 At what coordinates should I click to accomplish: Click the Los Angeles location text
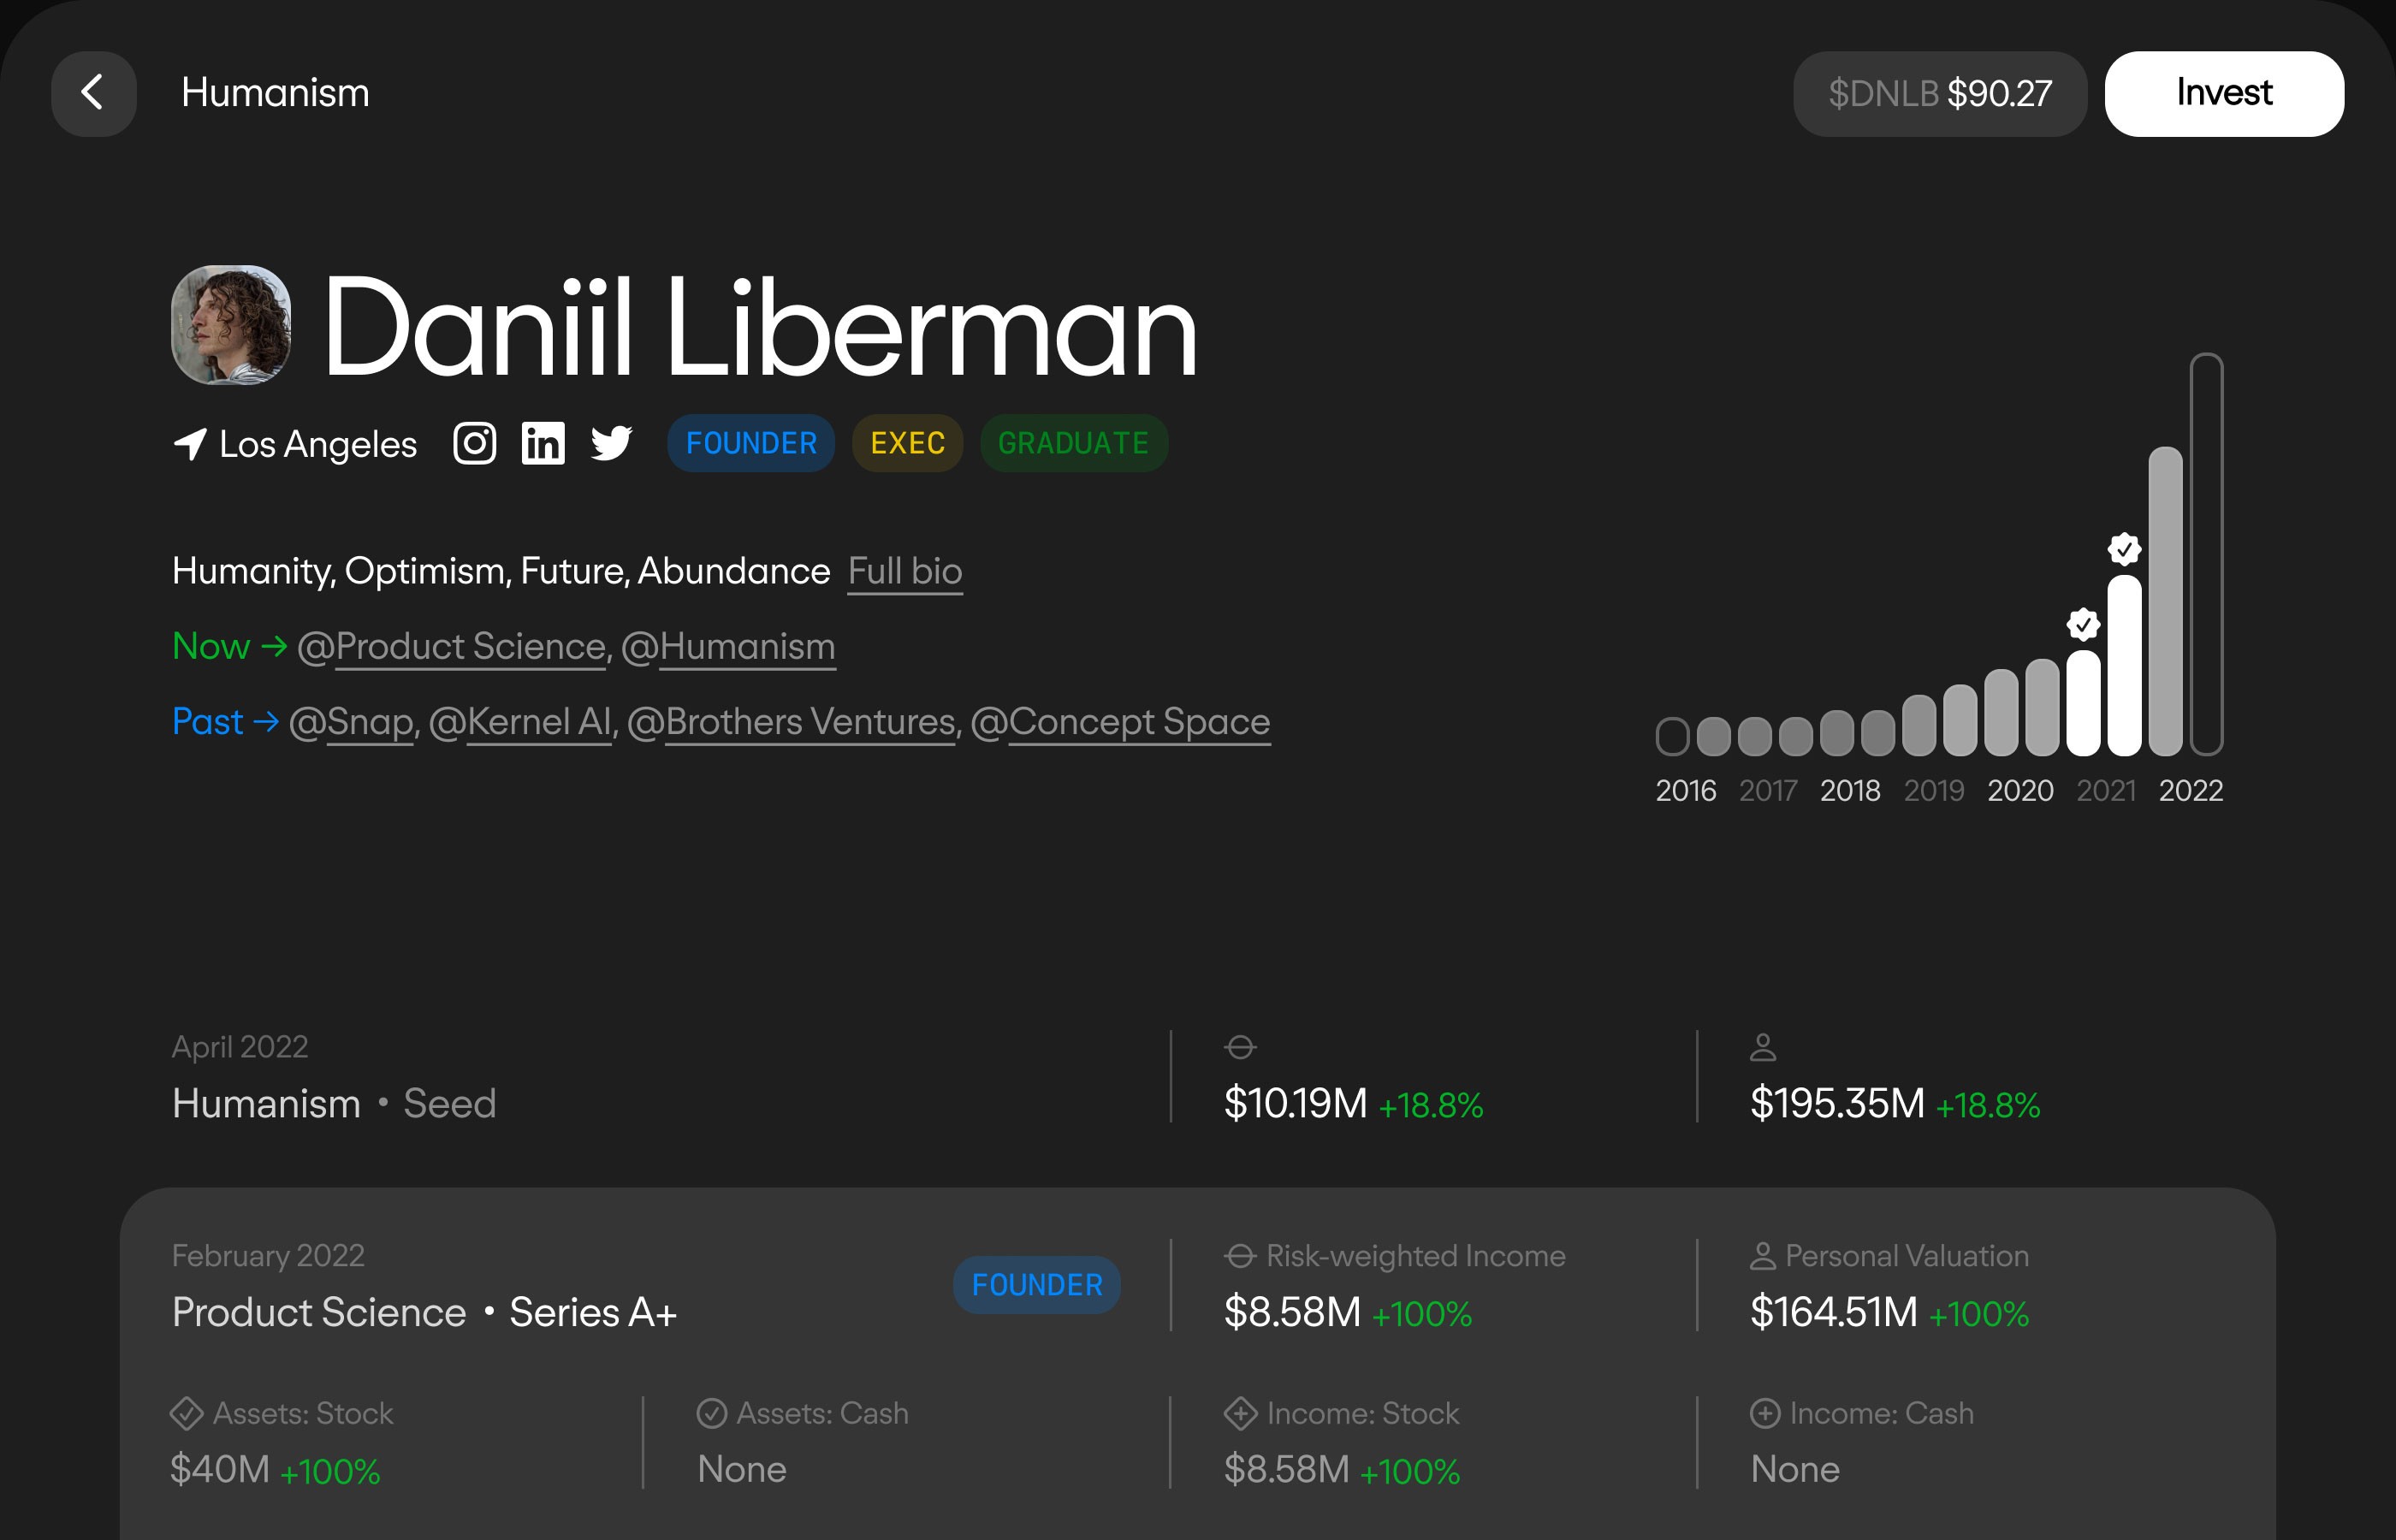(318, 445)
